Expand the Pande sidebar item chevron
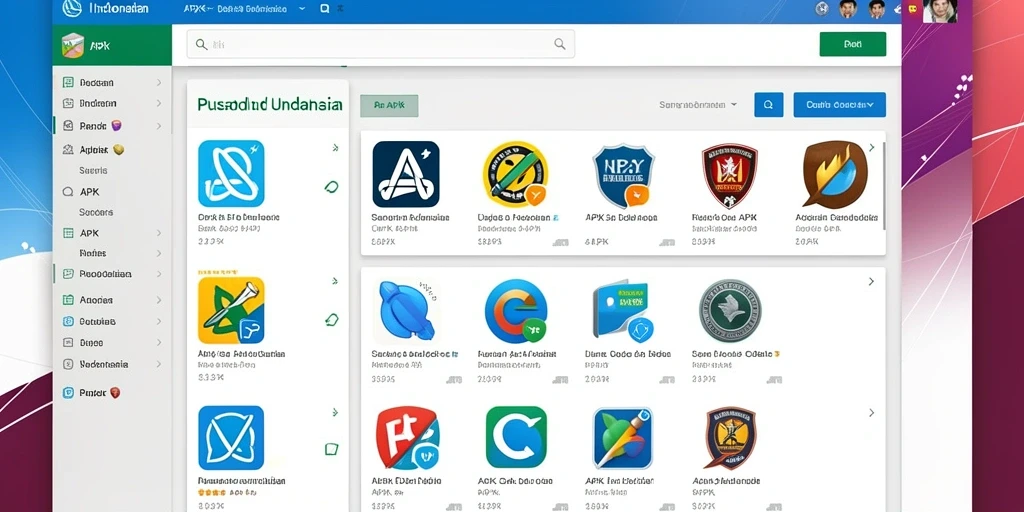Viewport: 1024px width, 512px height. pos(159,126)
